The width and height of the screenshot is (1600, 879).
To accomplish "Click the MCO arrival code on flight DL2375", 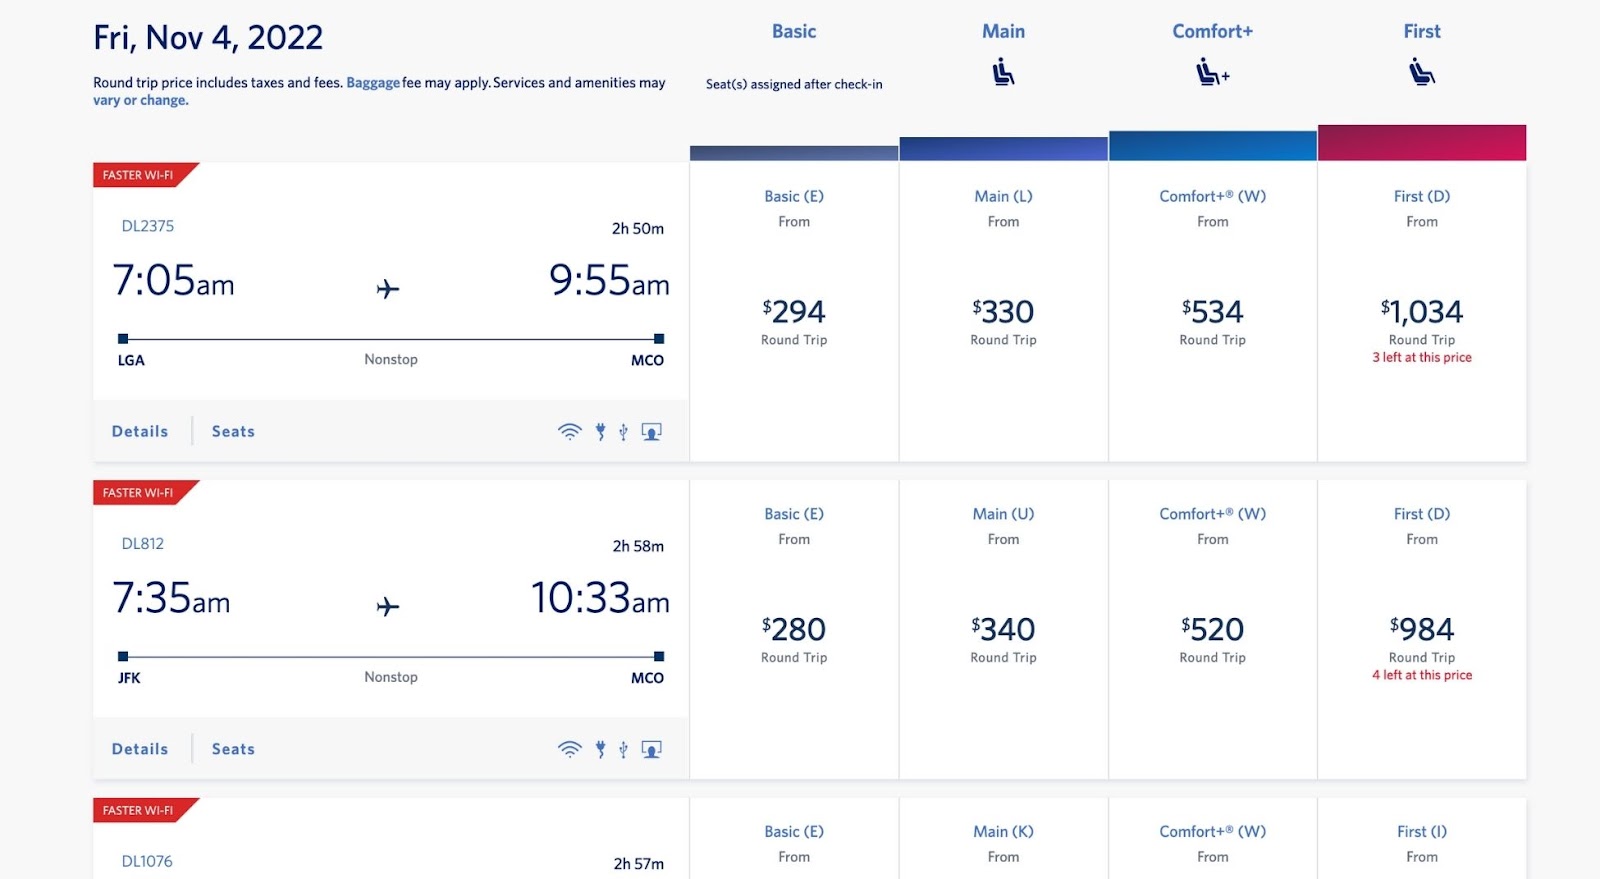I will coord(647,360).
